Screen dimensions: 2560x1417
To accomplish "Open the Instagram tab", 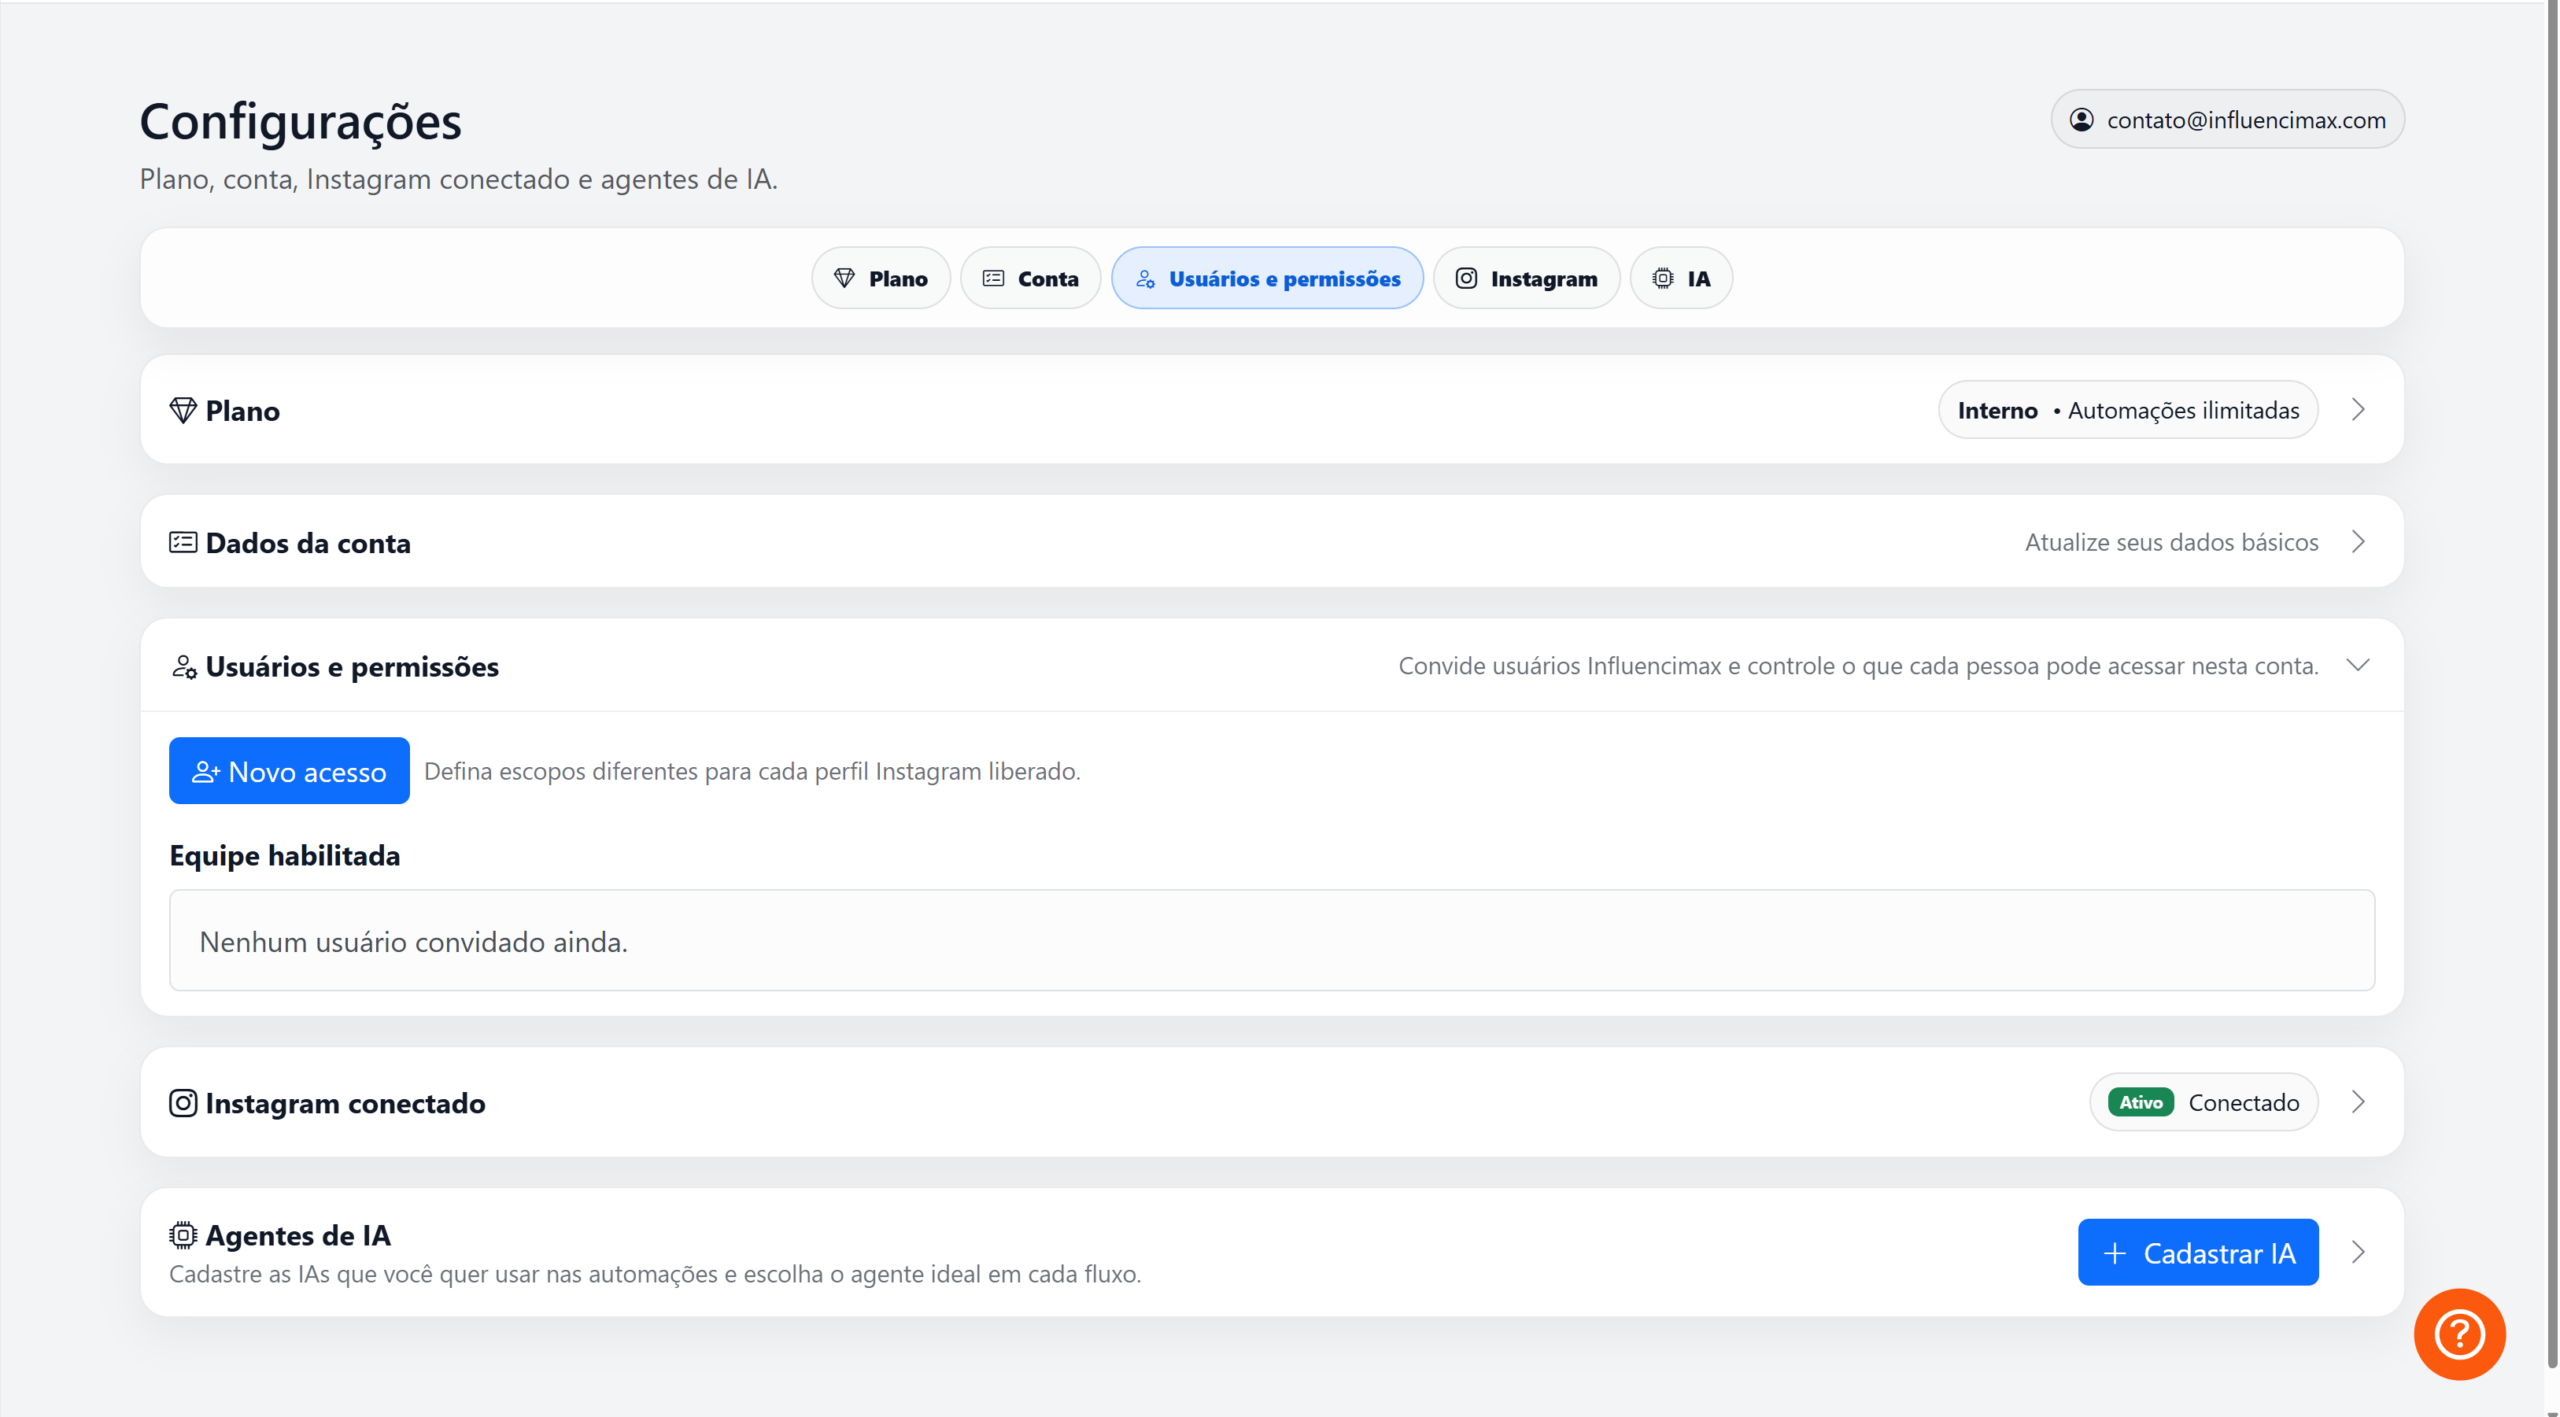I will [1526, 278].
